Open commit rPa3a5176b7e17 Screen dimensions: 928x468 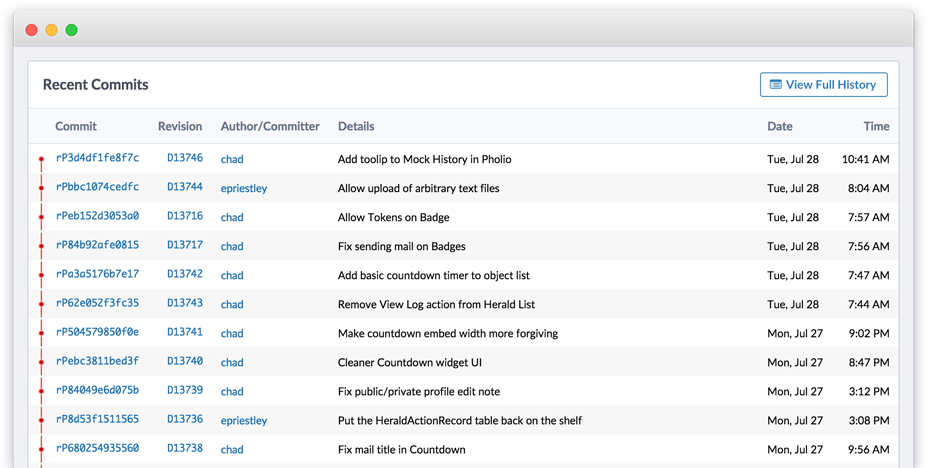pos(97,274)
